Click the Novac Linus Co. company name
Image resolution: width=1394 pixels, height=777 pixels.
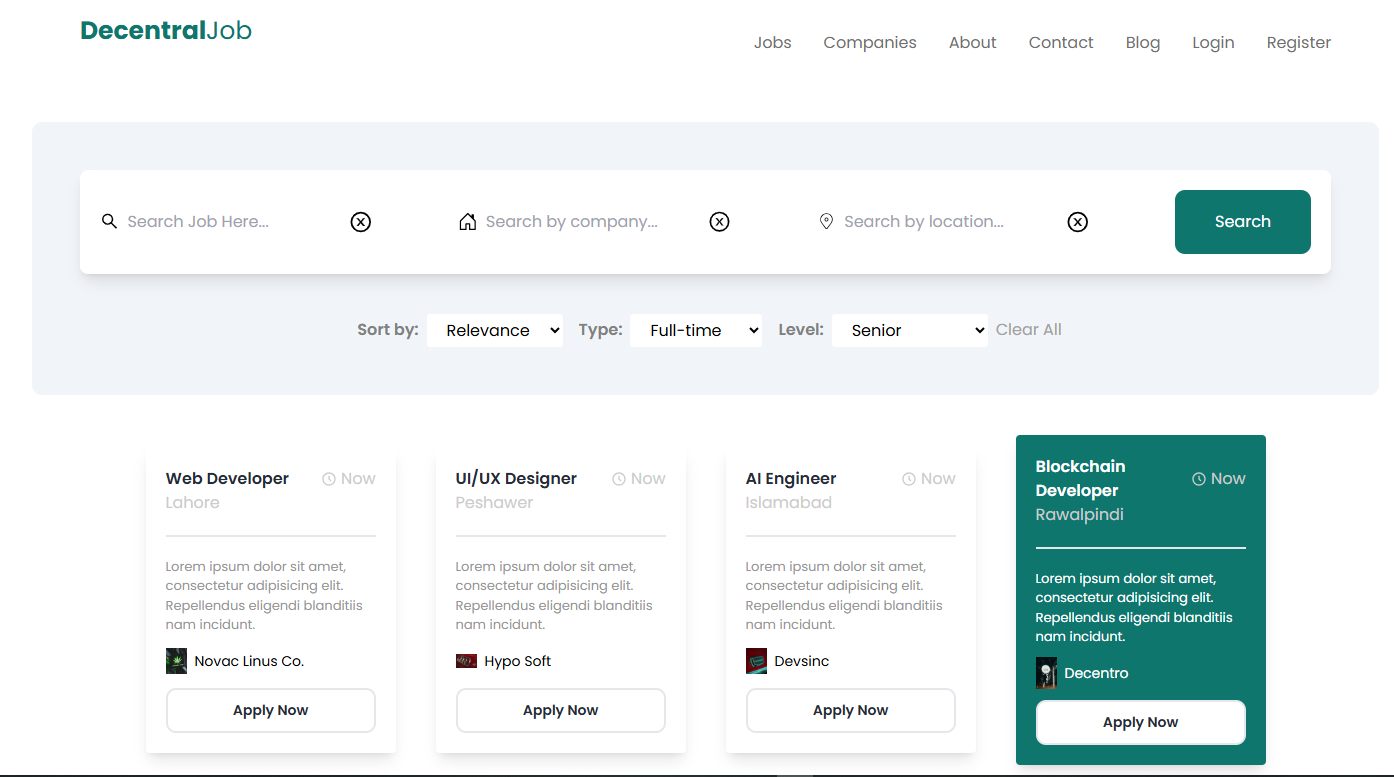click(249, 661)
